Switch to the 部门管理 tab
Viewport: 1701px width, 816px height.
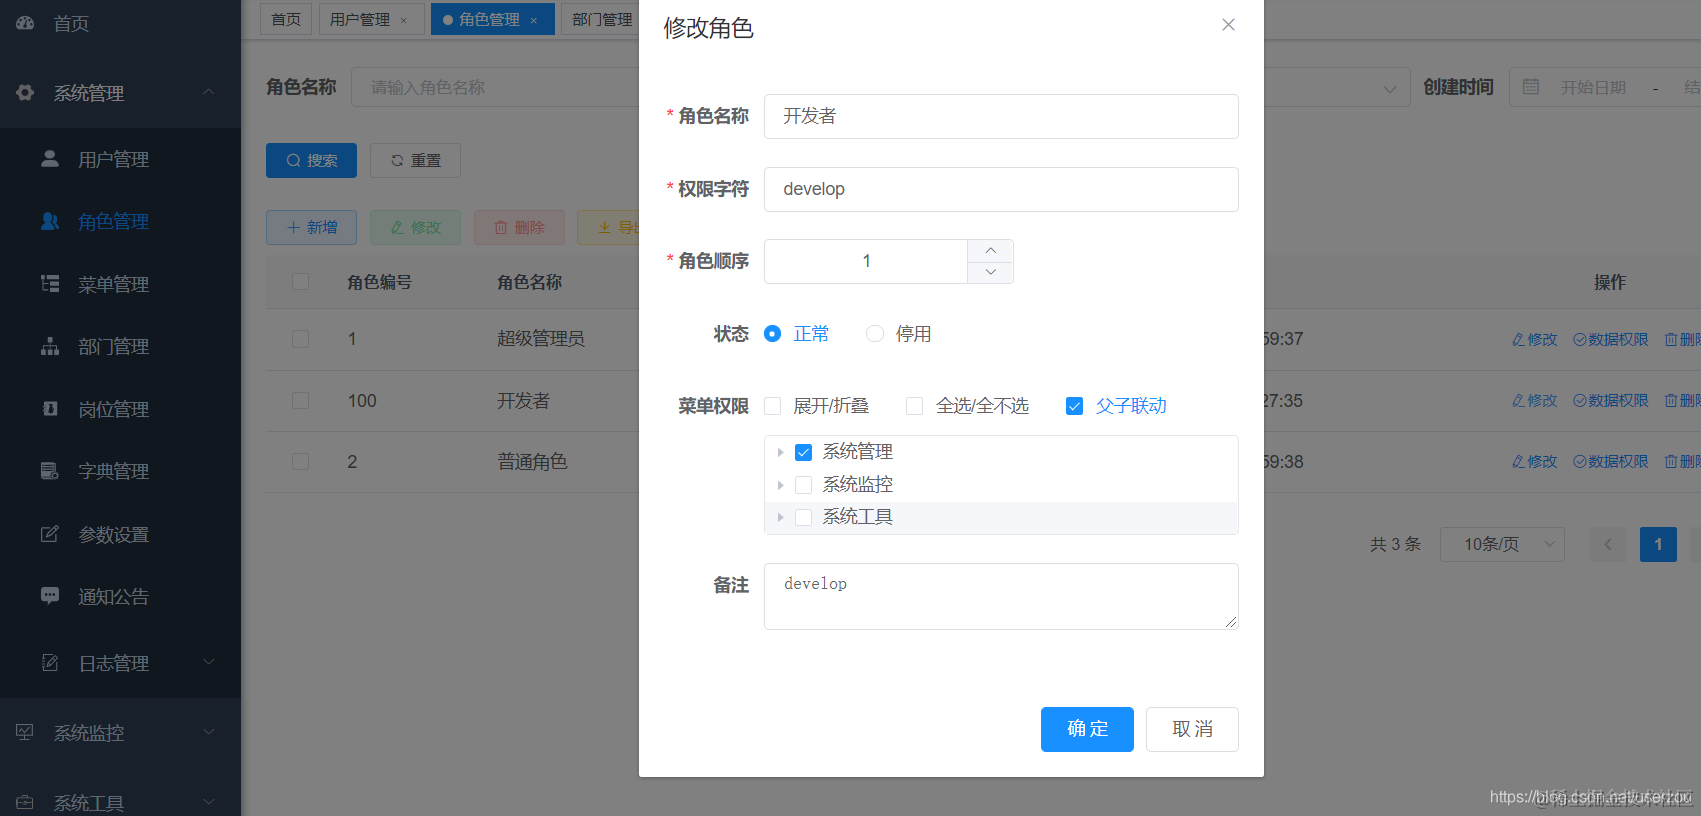tap(602, 19)
